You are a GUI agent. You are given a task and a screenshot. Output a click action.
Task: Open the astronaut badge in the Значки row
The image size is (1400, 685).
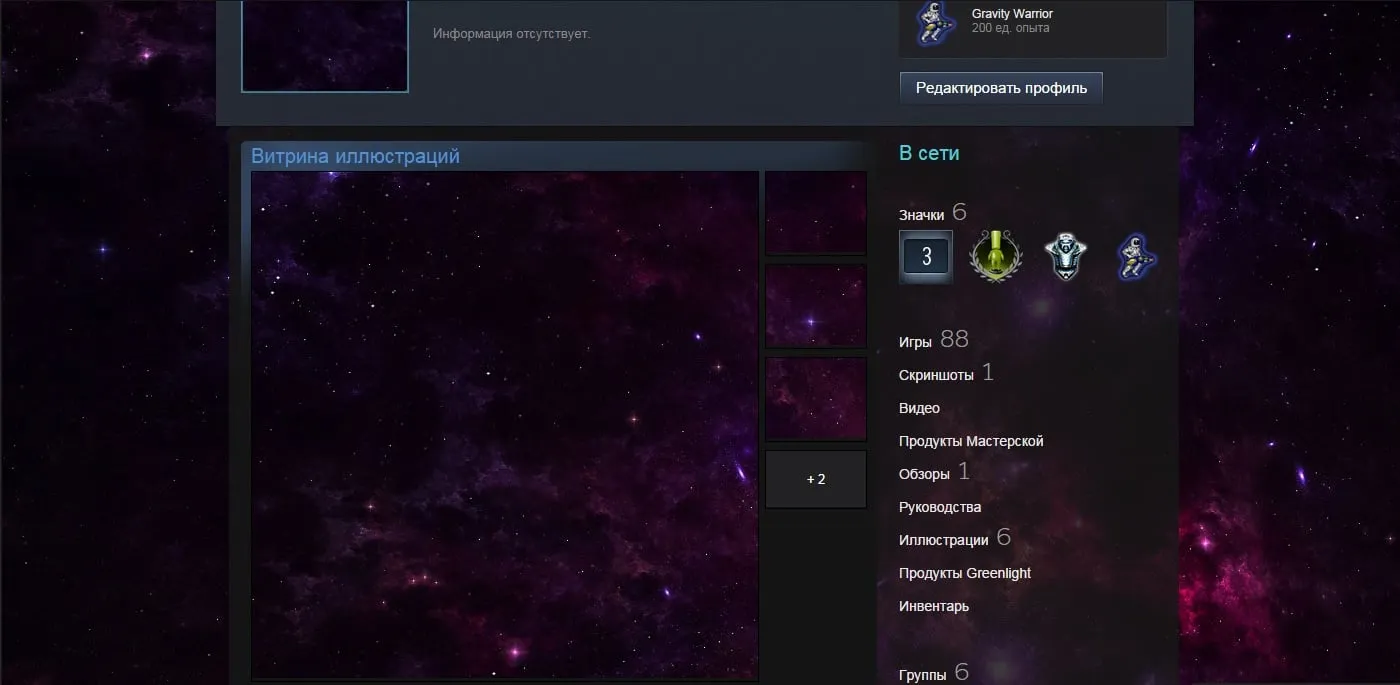click(x=1136, y=256)
